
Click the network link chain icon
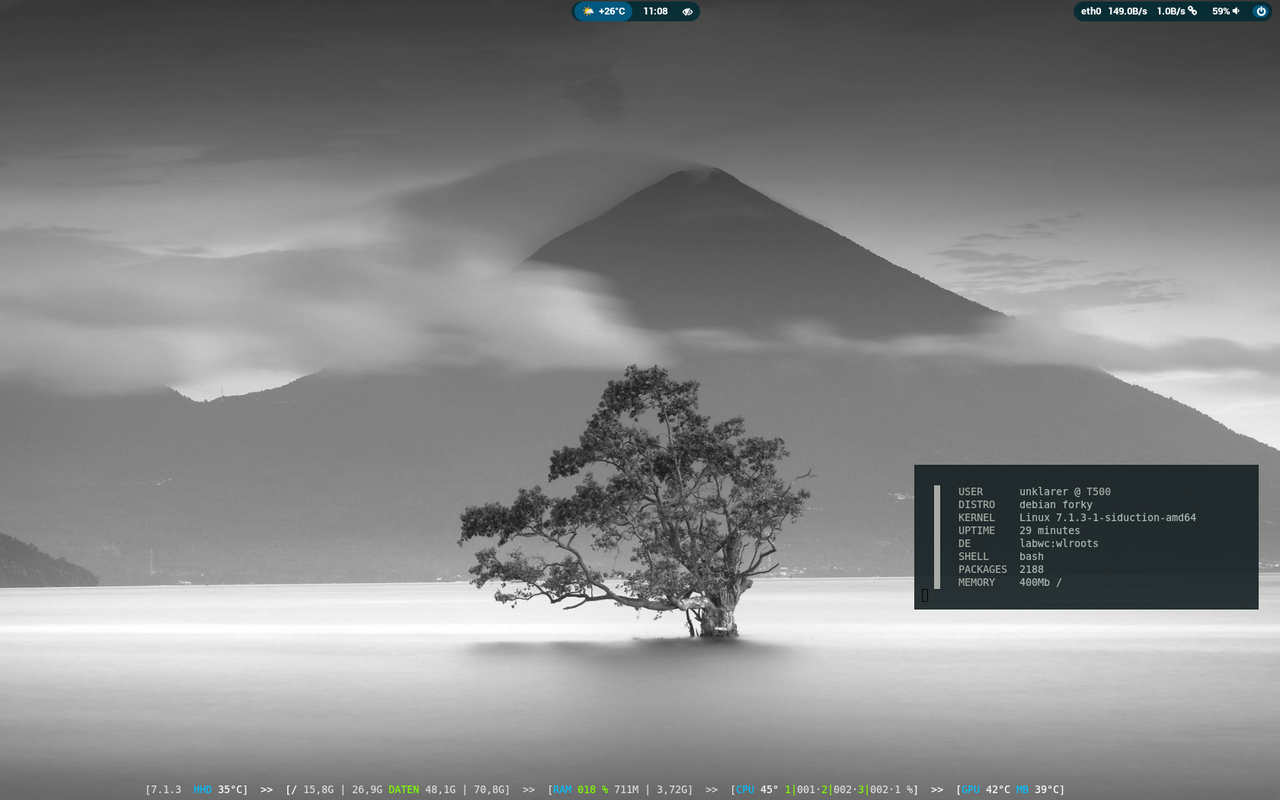[x=1192, y=11]
